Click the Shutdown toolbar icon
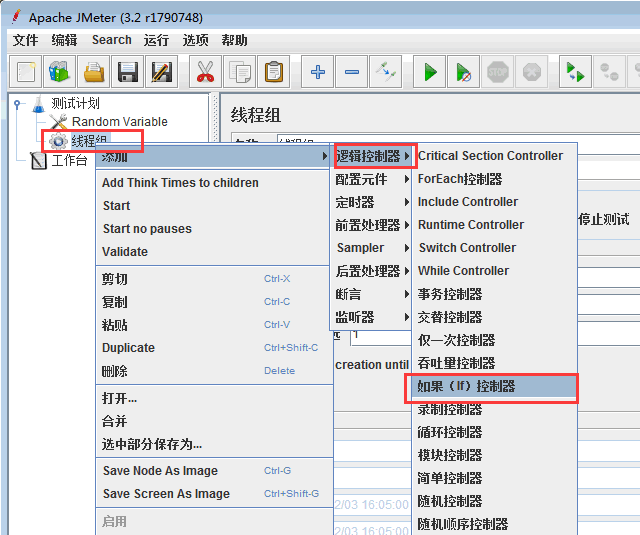 click(x=531, y=72)
